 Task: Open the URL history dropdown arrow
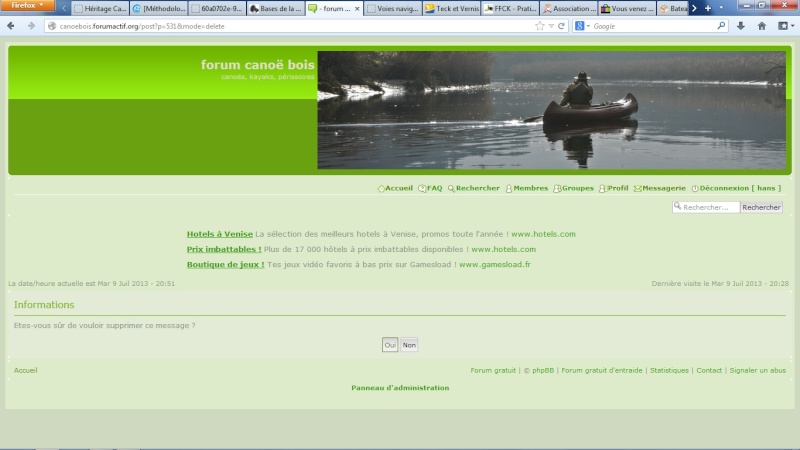[551, 26]
